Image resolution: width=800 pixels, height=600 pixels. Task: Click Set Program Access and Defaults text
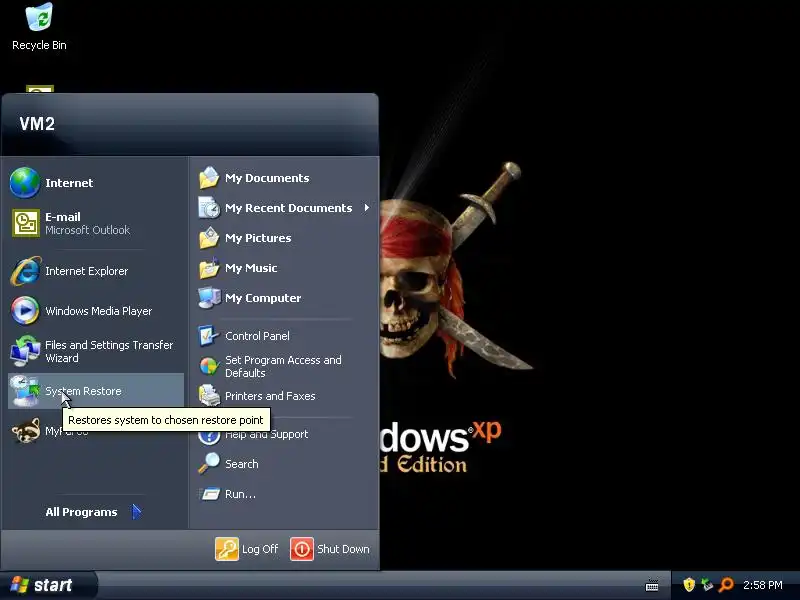click(x=283, y=366)
